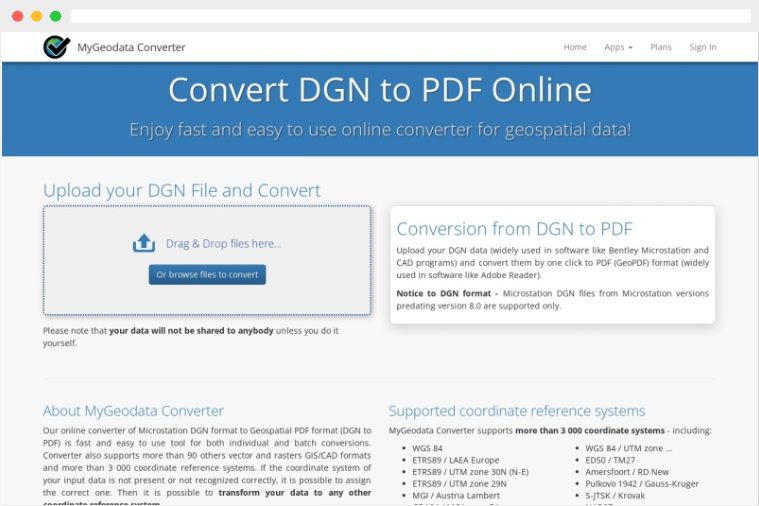Open the Sign In page

(x=703, y=47)
